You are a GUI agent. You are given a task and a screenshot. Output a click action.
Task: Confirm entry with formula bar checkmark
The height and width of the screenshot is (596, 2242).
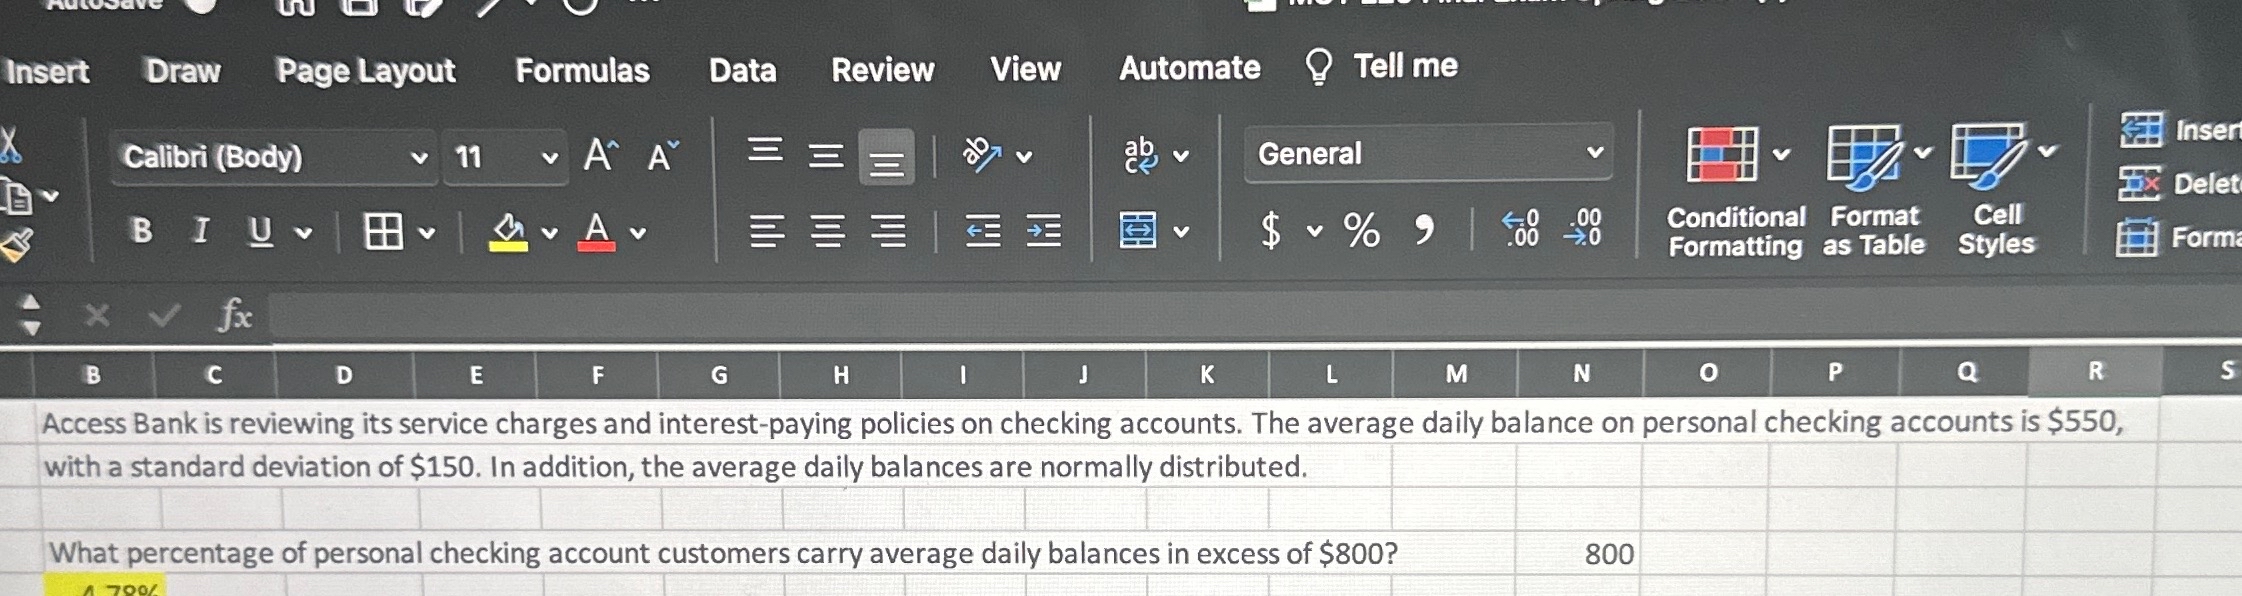coord(165,316)
